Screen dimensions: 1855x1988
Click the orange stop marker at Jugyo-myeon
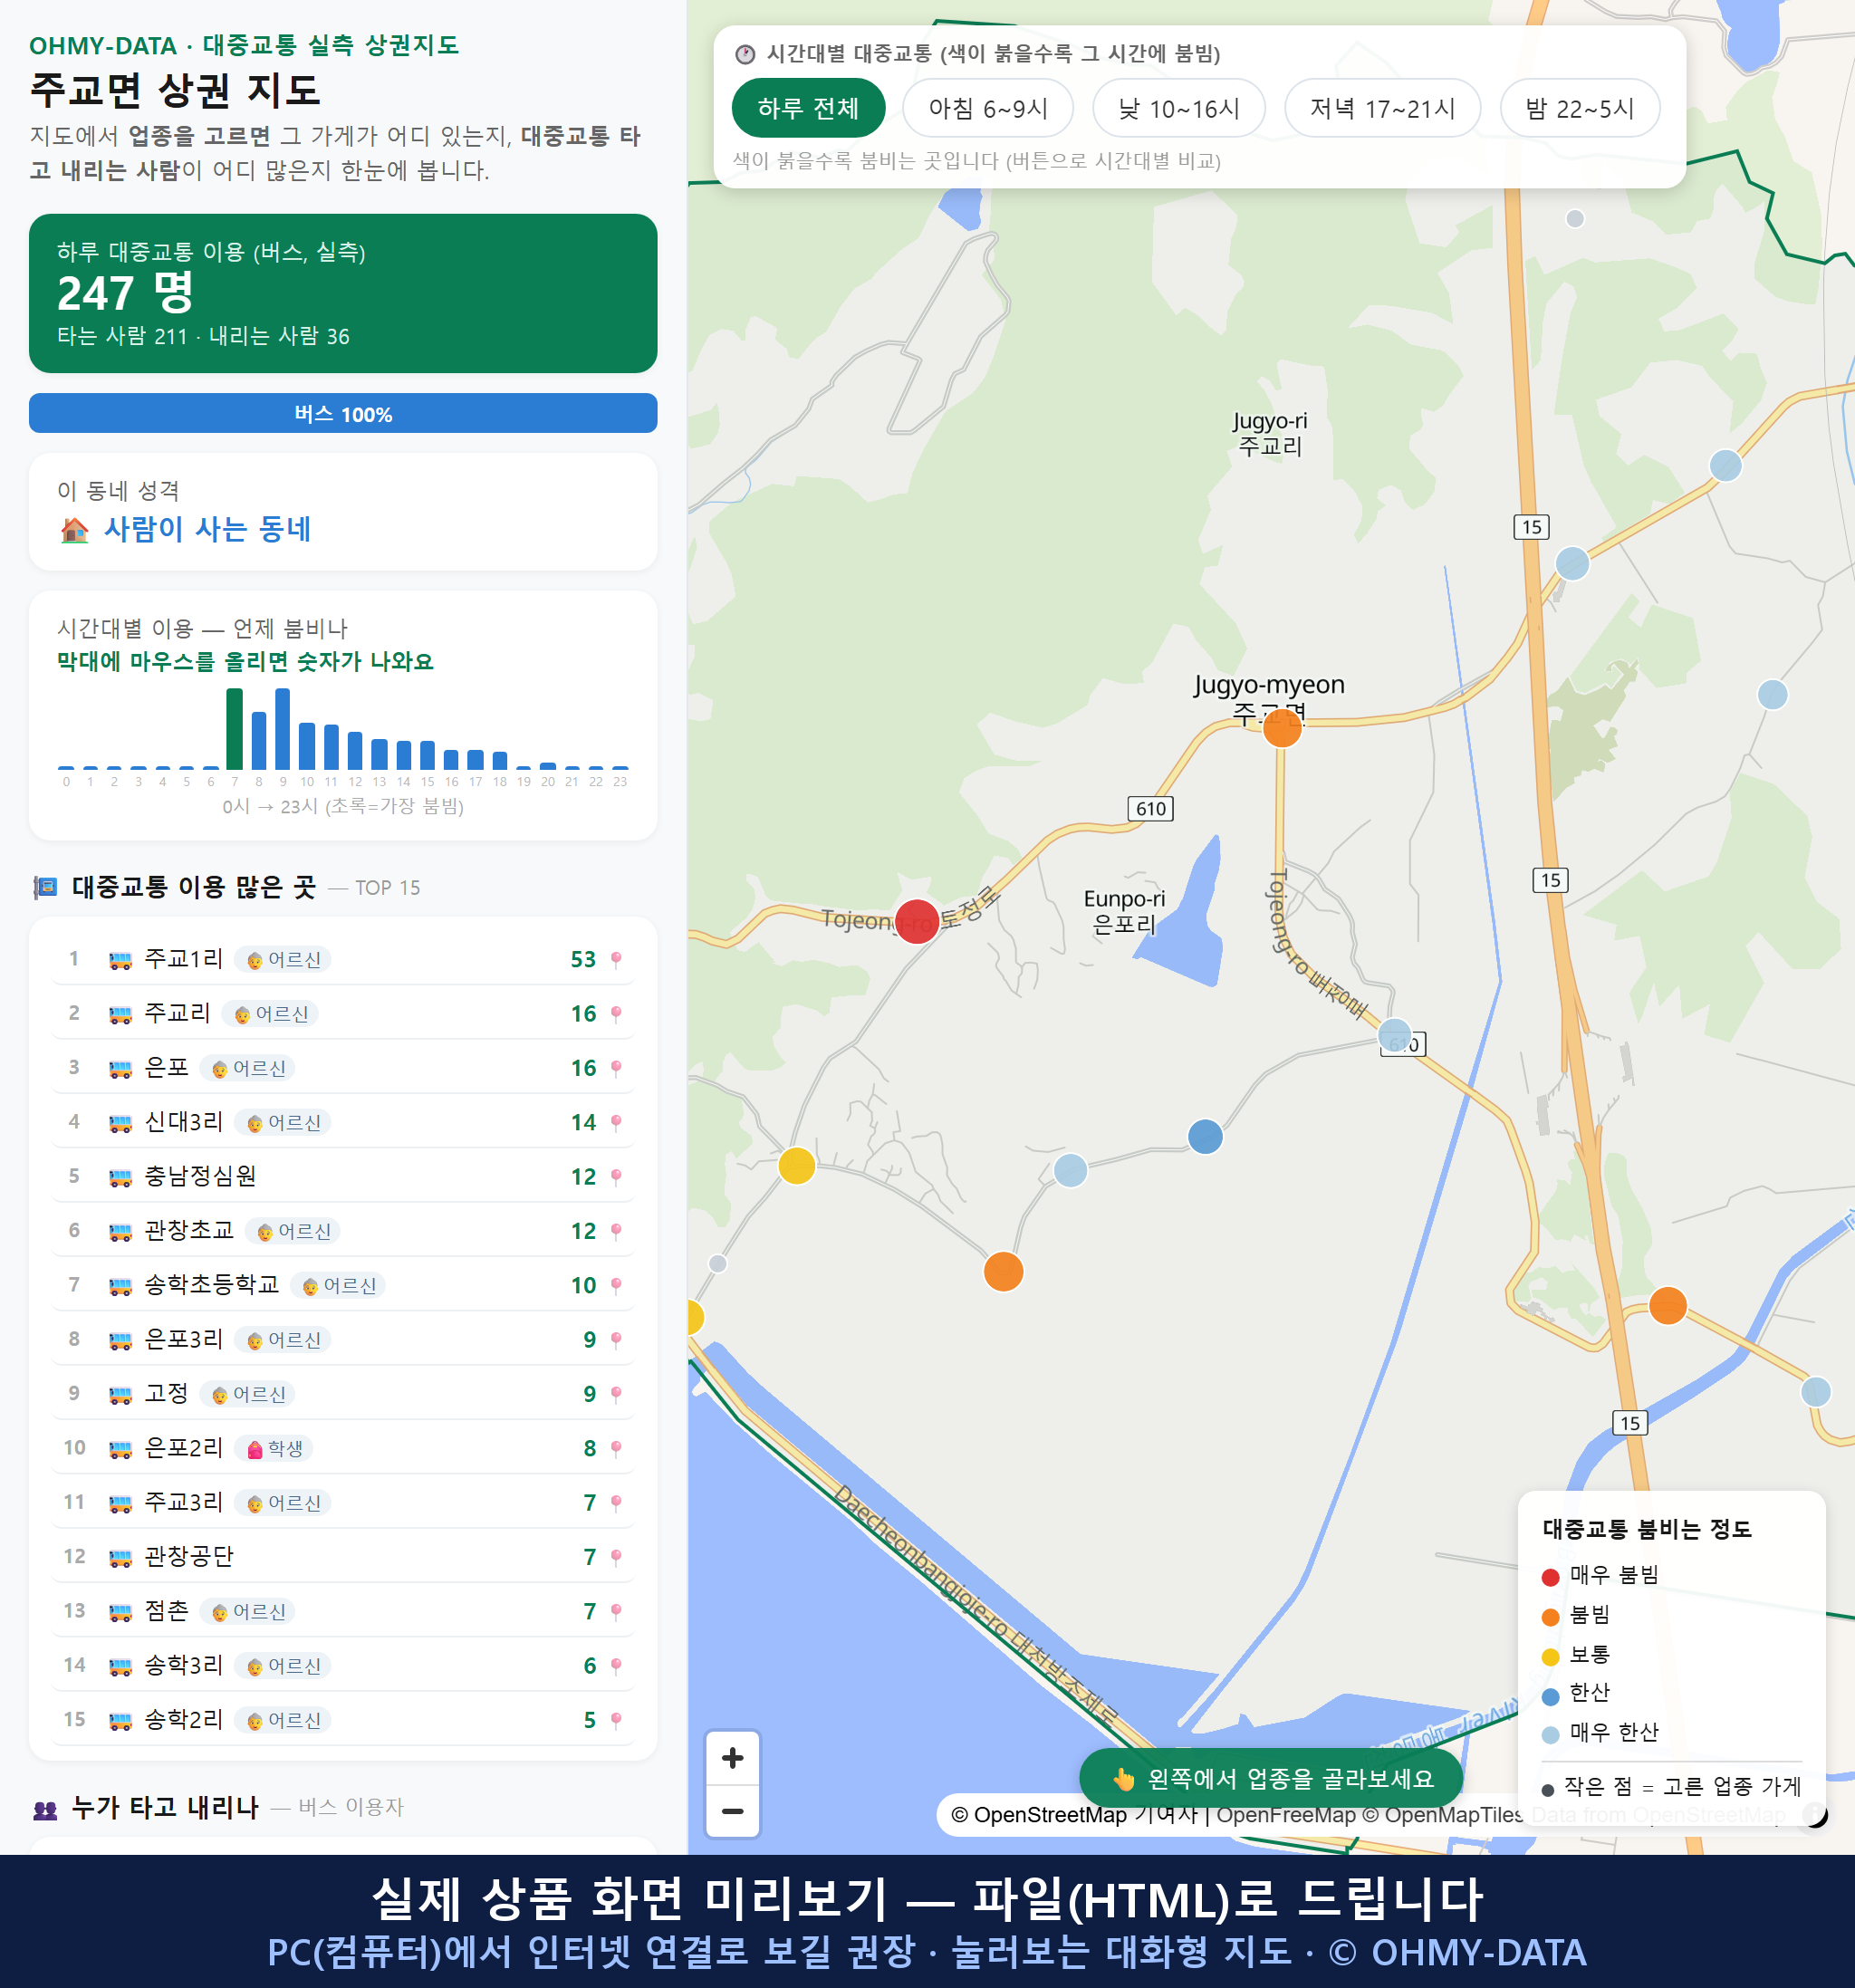(x=1282, y=728)
